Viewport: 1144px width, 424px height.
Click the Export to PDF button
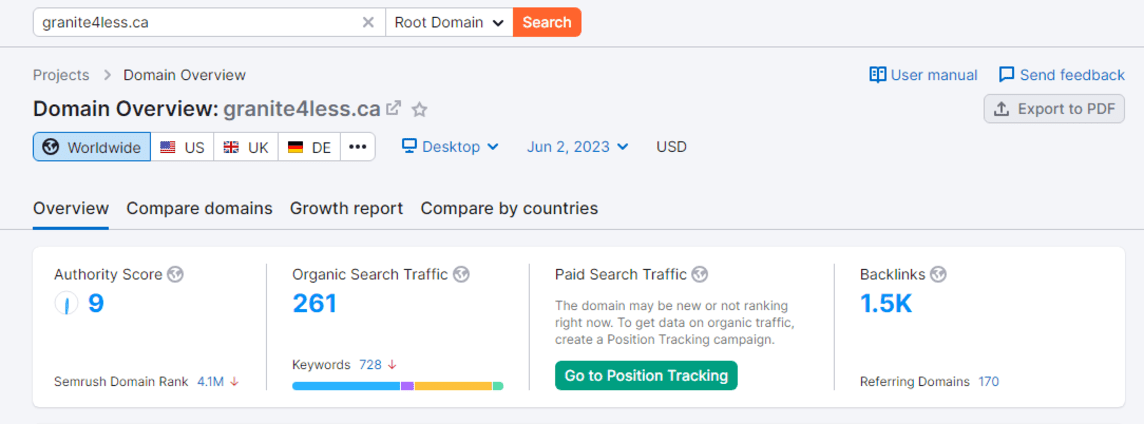[1054, 109]
